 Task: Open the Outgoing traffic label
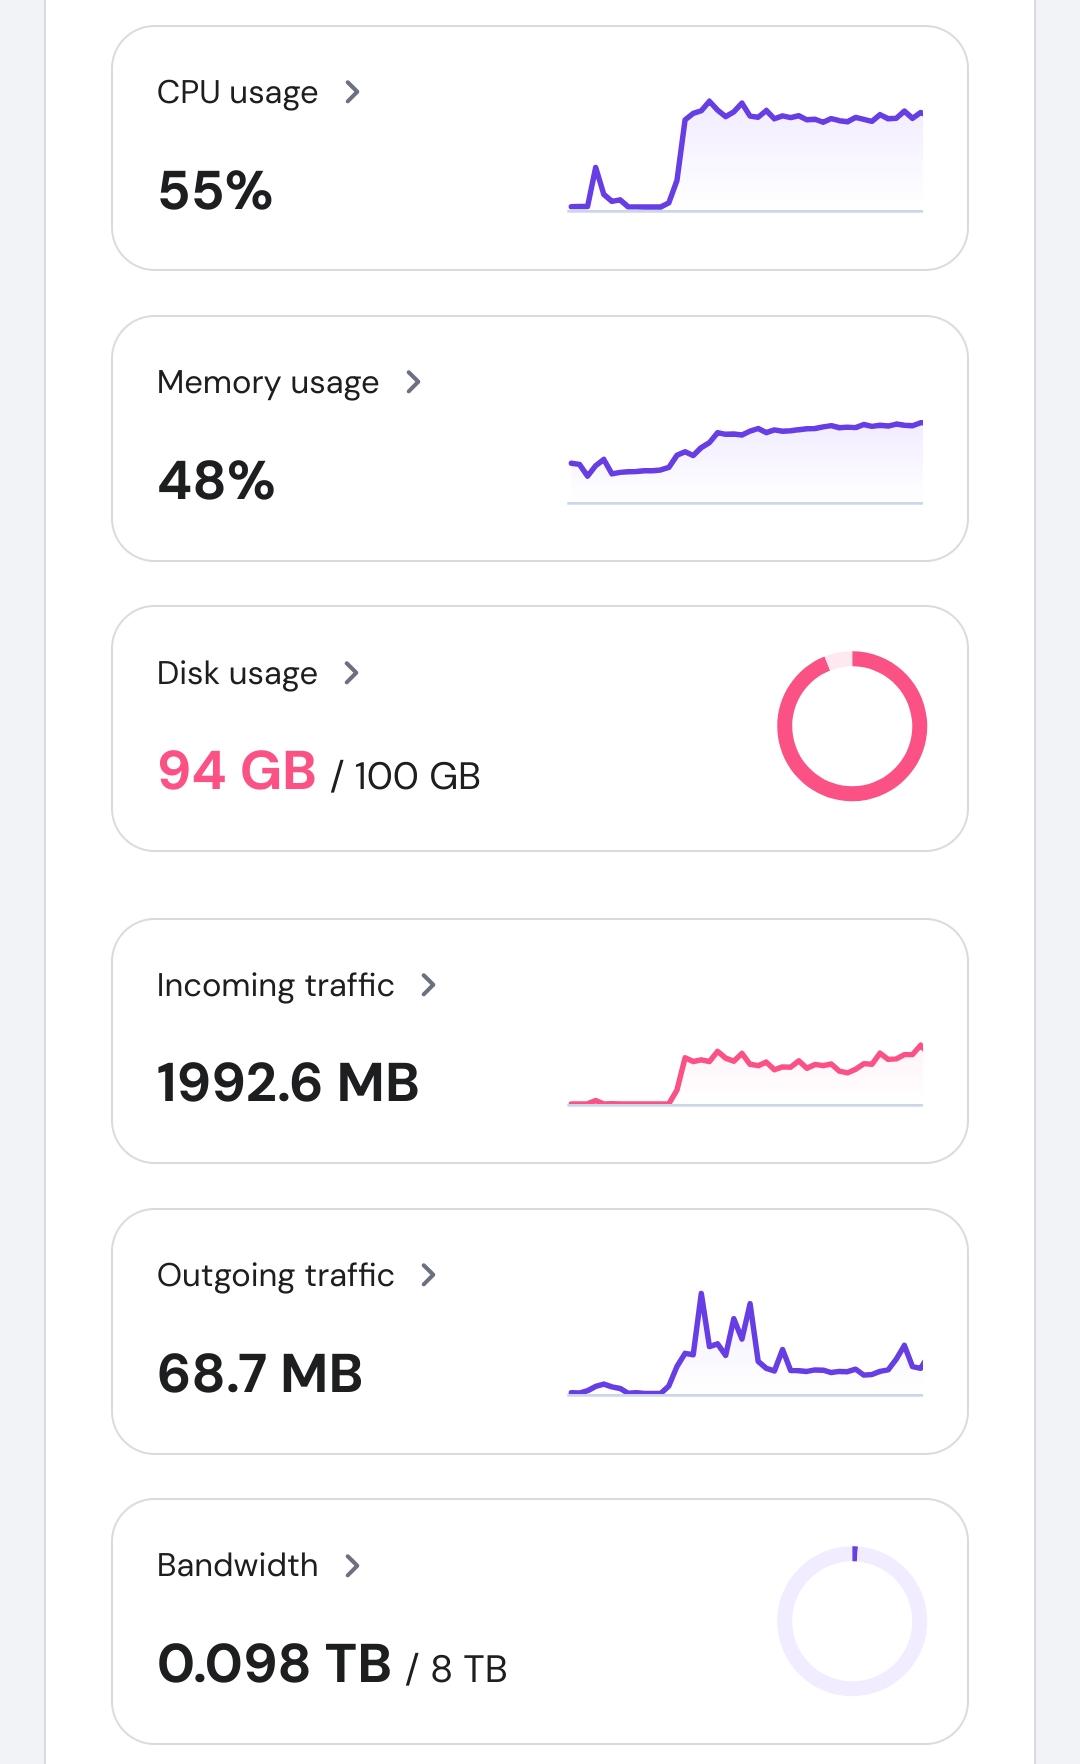tap(275, 1275)
